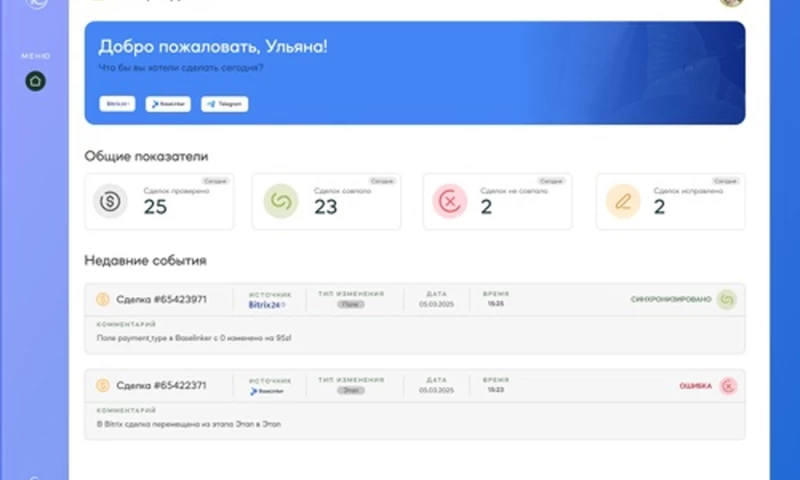800x480 pixels.
Task: Click the coin icon beside Сделка #65422371
Action: pos(103,386)
